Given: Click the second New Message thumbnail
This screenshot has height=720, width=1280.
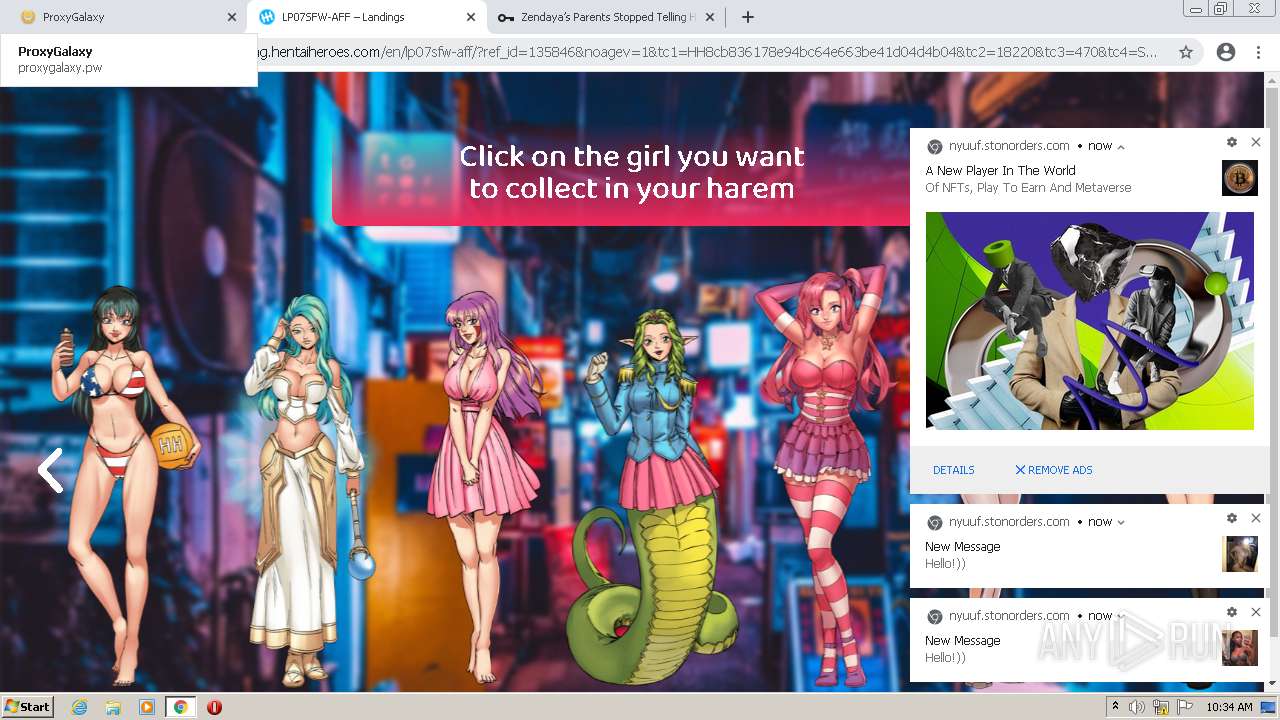Looking at the screenshot, I should coord(1240,648).
